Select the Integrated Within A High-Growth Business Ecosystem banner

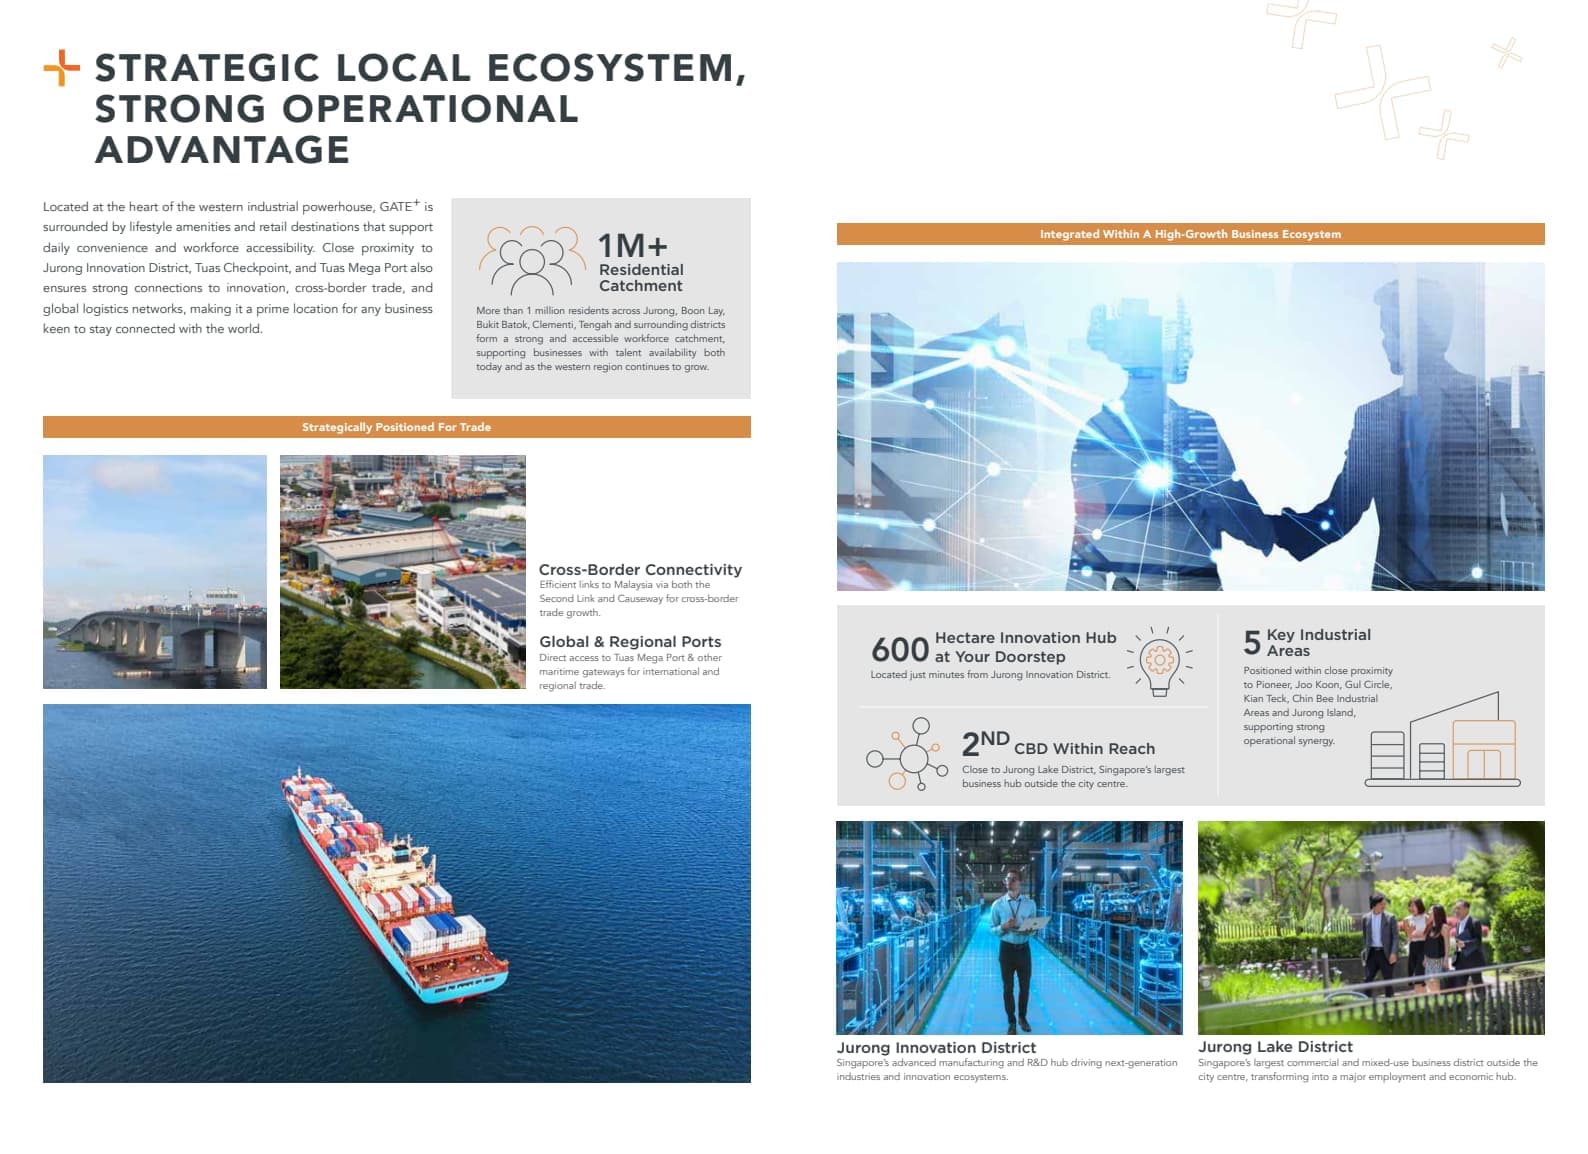(1190, 234)
